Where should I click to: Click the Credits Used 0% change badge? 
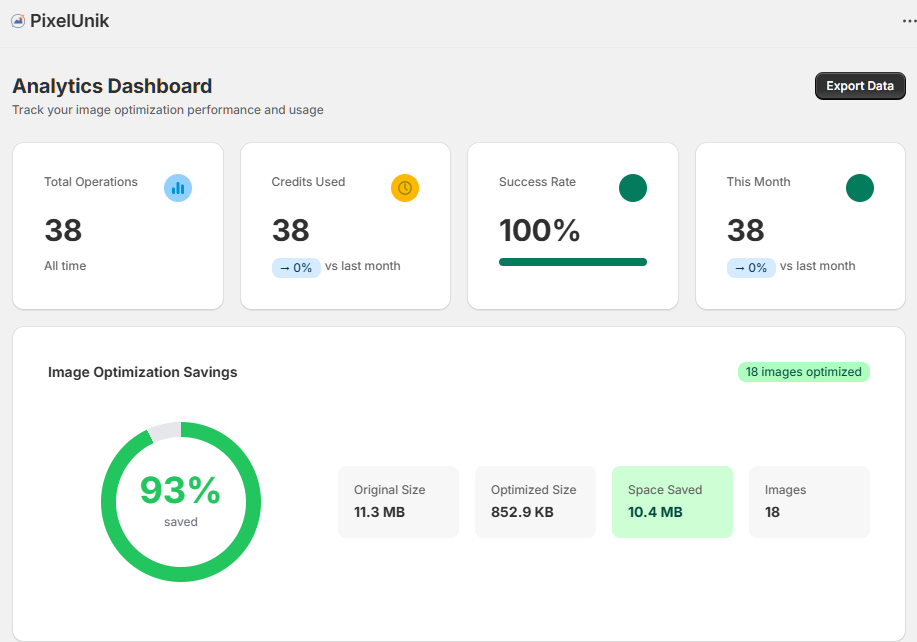click(296, 268)
